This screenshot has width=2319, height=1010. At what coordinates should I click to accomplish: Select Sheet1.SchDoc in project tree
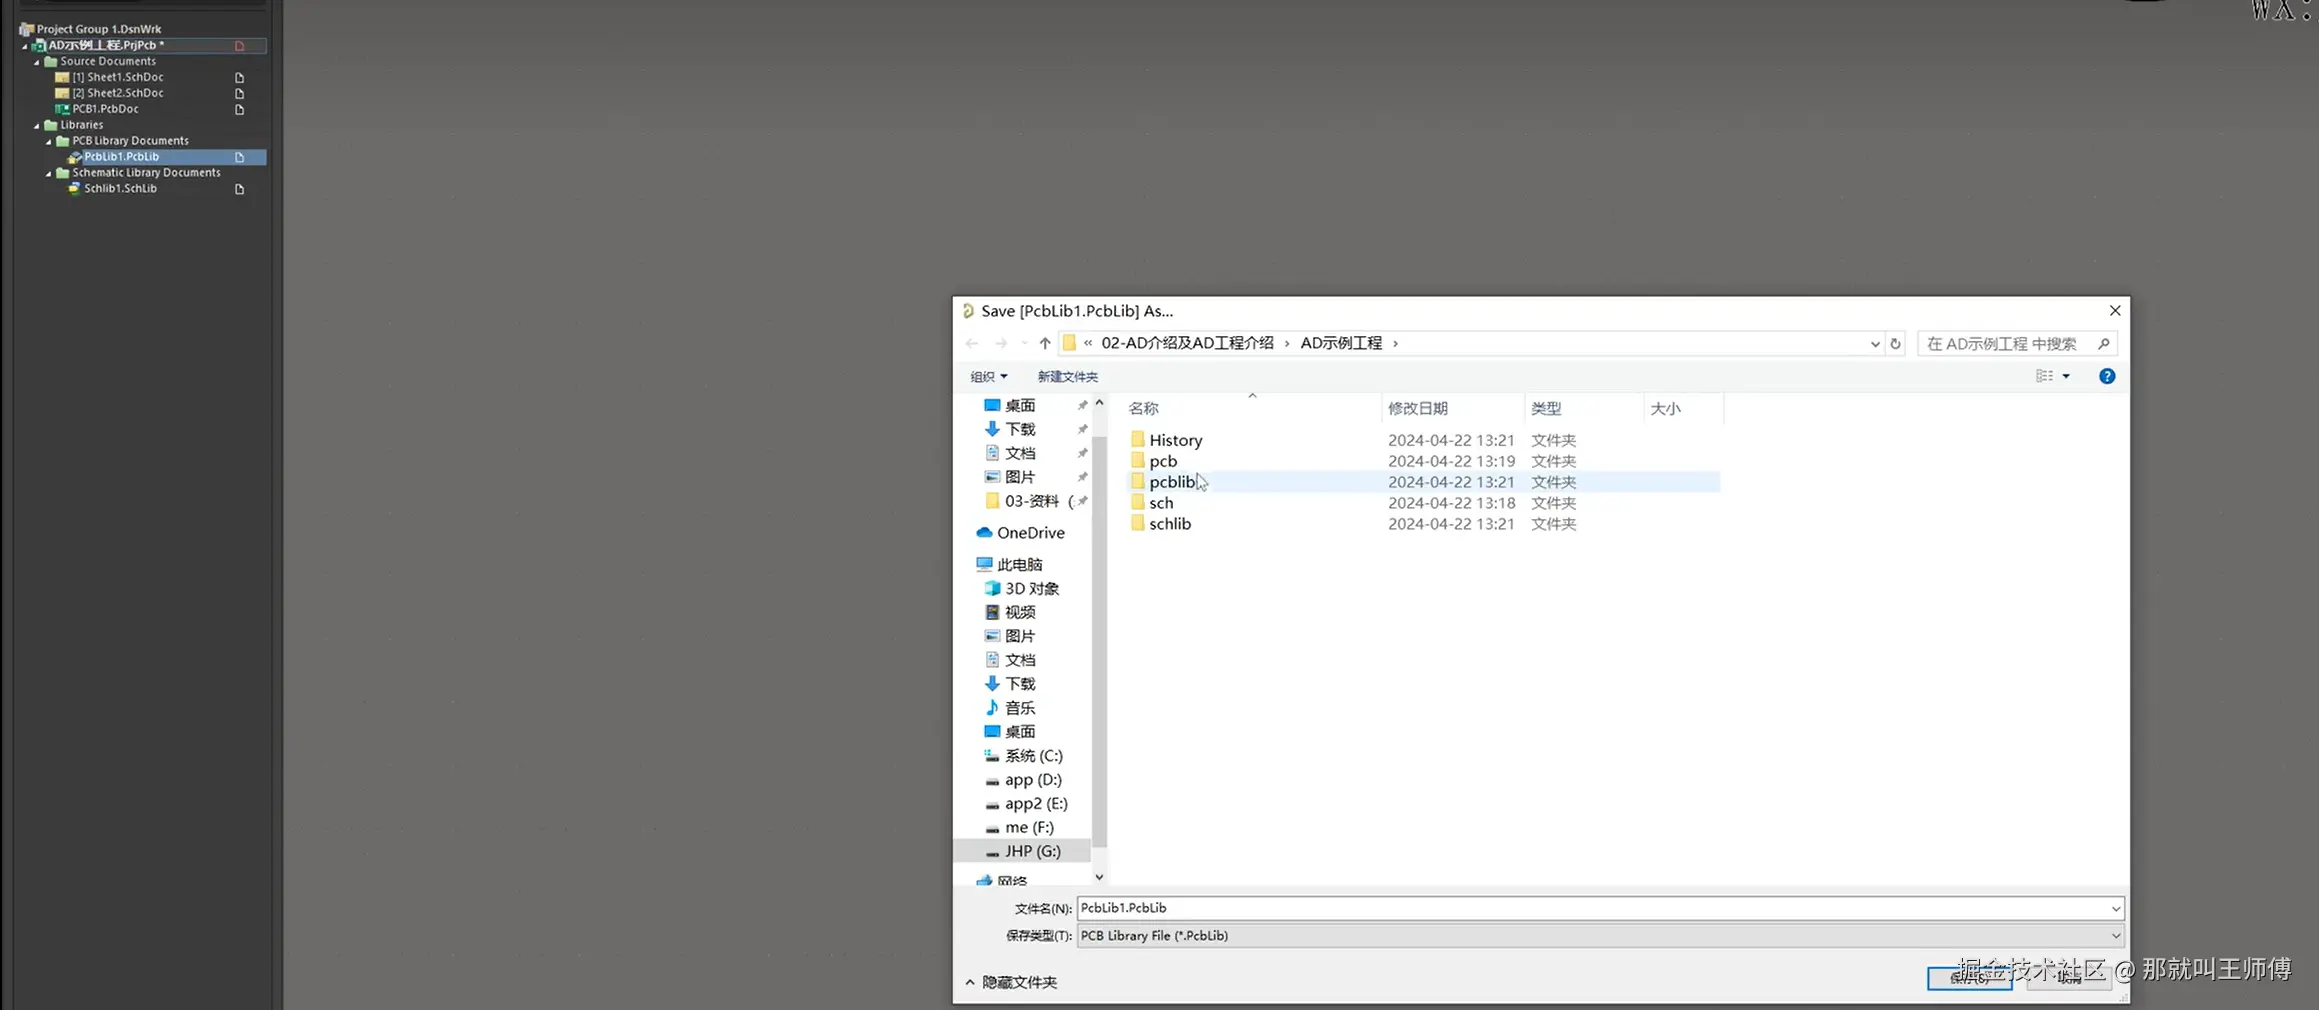point(117,77)
